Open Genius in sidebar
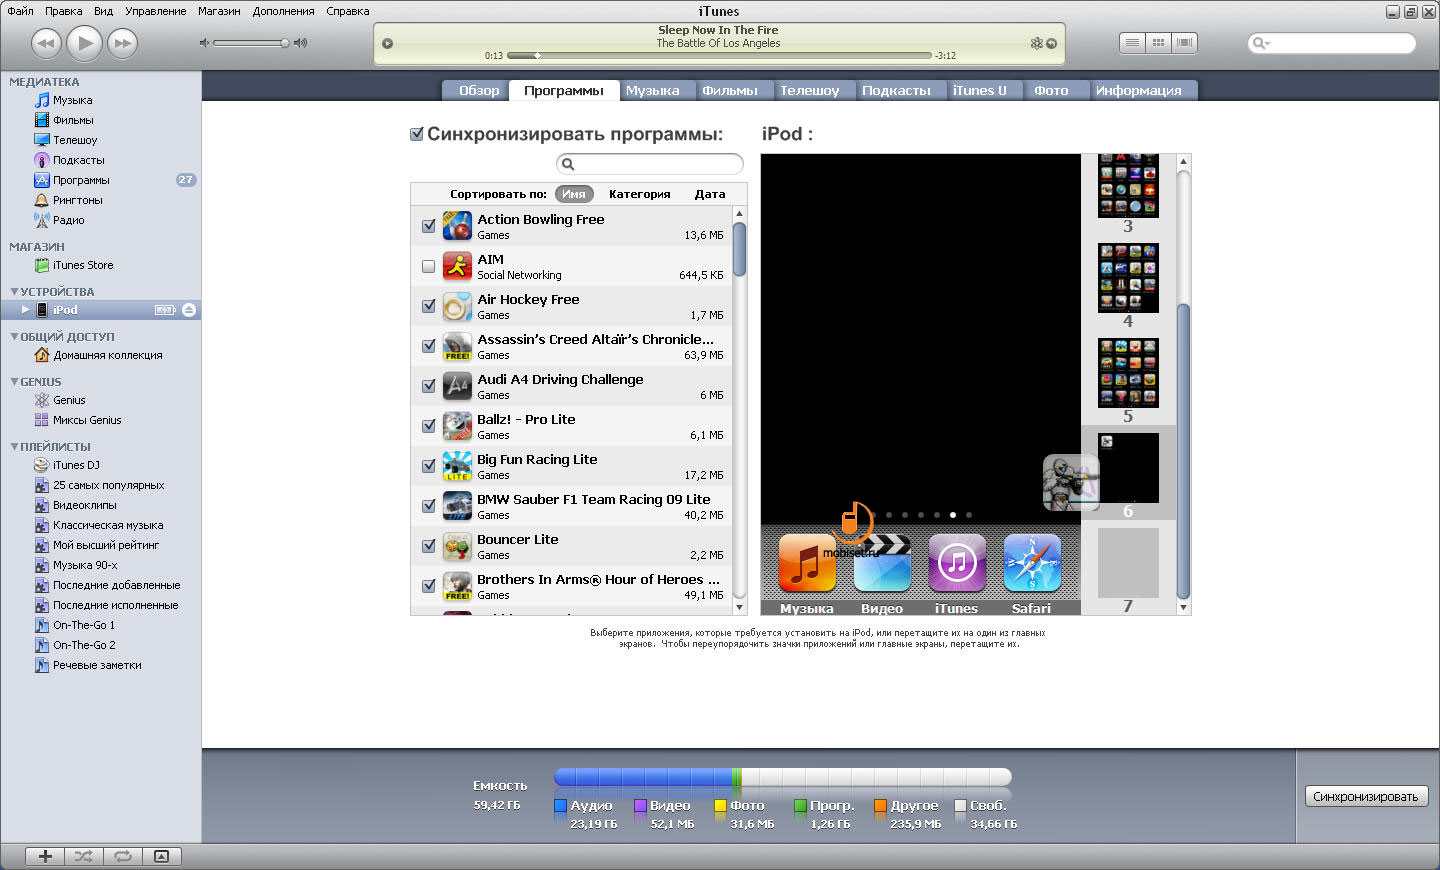1440x870 pixels. pyautogui.click(x=69, y=400)
